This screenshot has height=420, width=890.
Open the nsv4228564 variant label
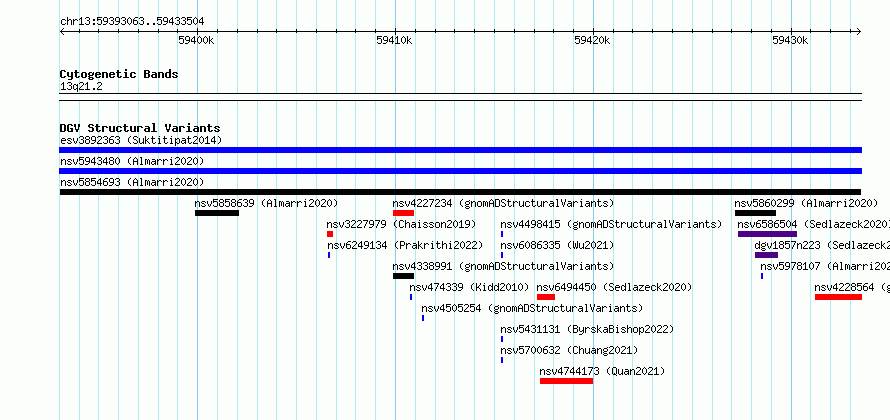tap(852, 287)
